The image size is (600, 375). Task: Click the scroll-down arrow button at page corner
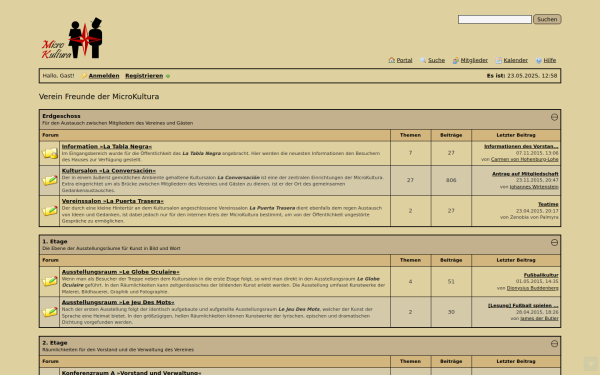(591, 364)
